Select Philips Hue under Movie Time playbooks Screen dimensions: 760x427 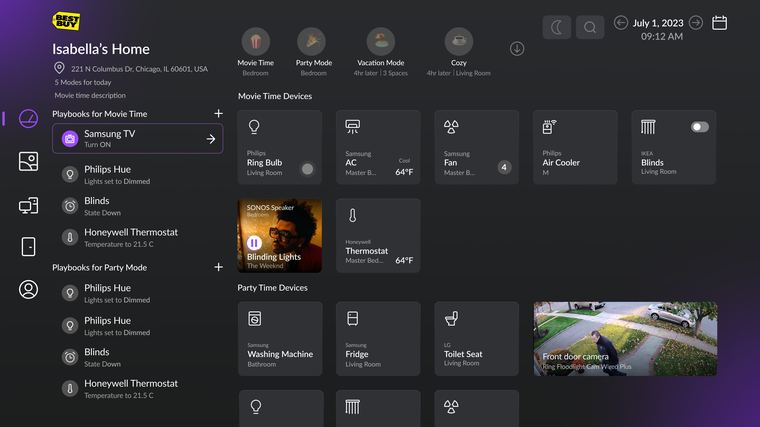[138, 174]
